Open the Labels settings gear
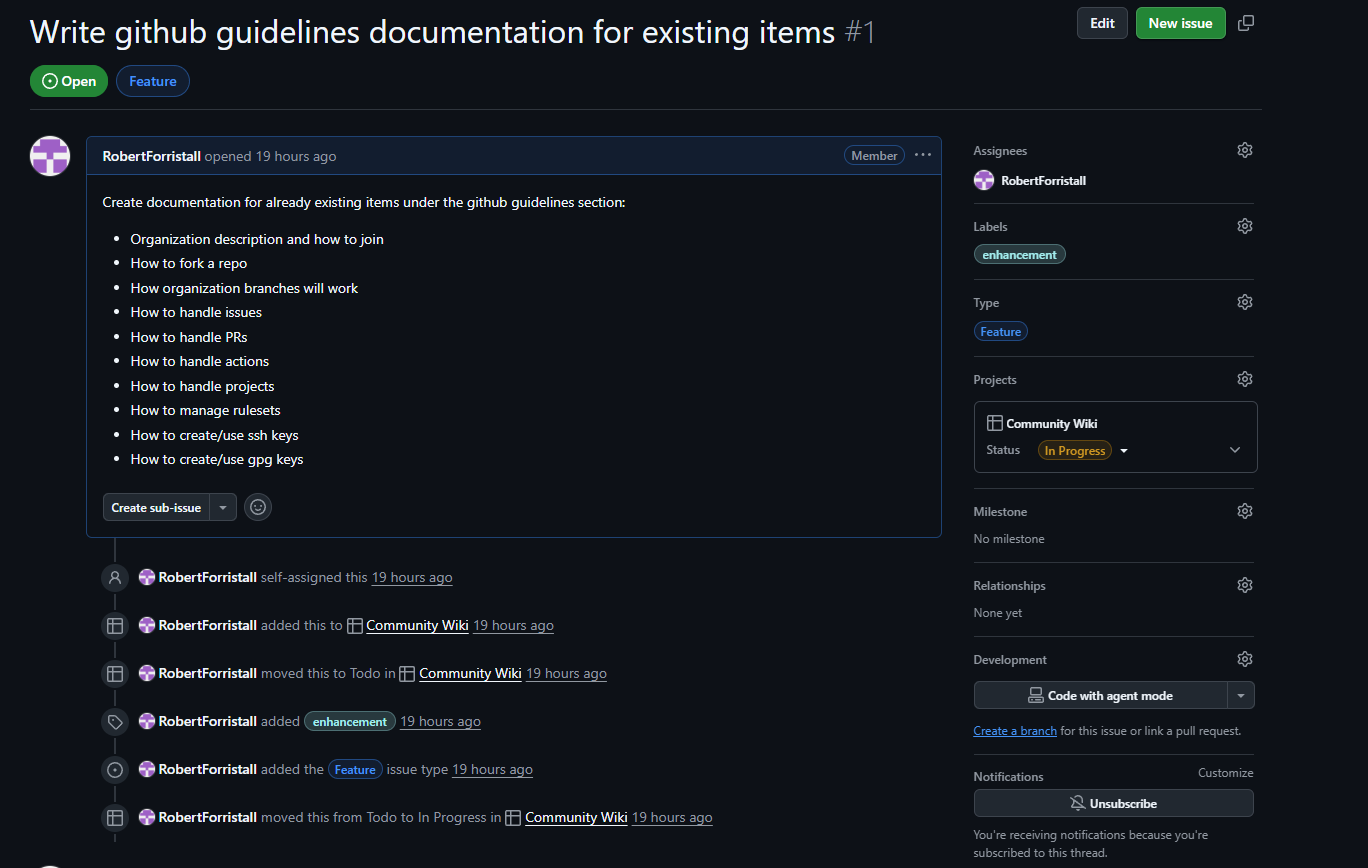Viewport: 1368px width, 868px height. (1244, 225)
